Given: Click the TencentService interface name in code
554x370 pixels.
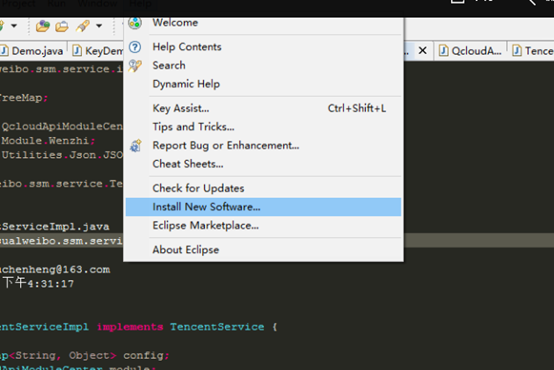Looking at the screenshot, I should (x=217, y=327).
